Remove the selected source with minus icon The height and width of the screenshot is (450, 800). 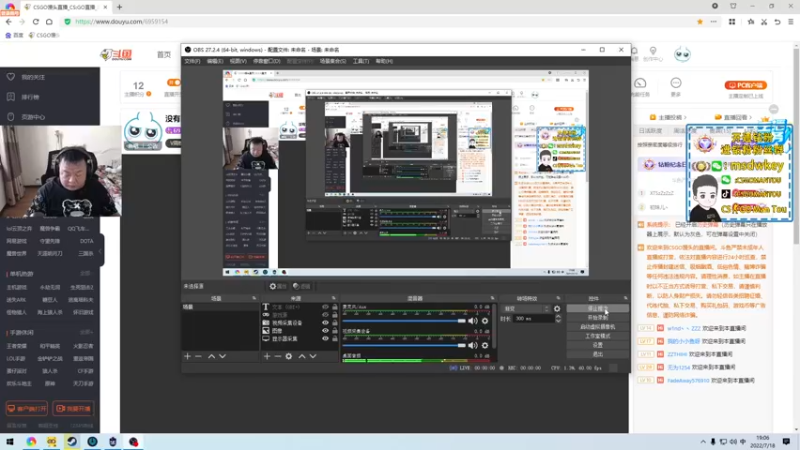click(x=278, y=356)
